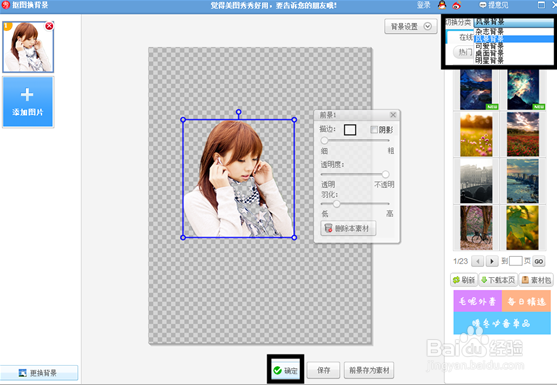Select the red poppy field thumbnail
This screenshot has height=385, width=557.
coord(523,135)
